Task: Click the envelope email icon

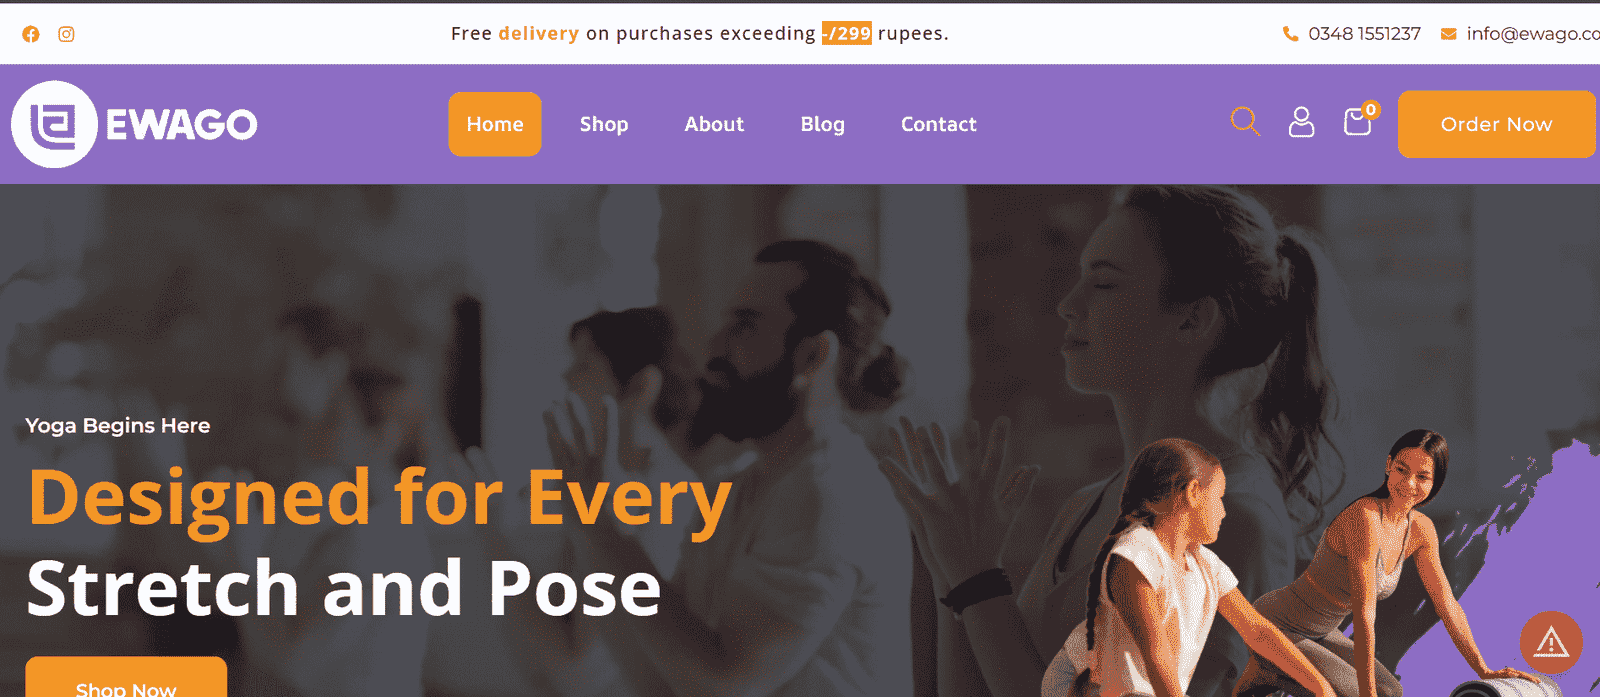Action: 1448,34
